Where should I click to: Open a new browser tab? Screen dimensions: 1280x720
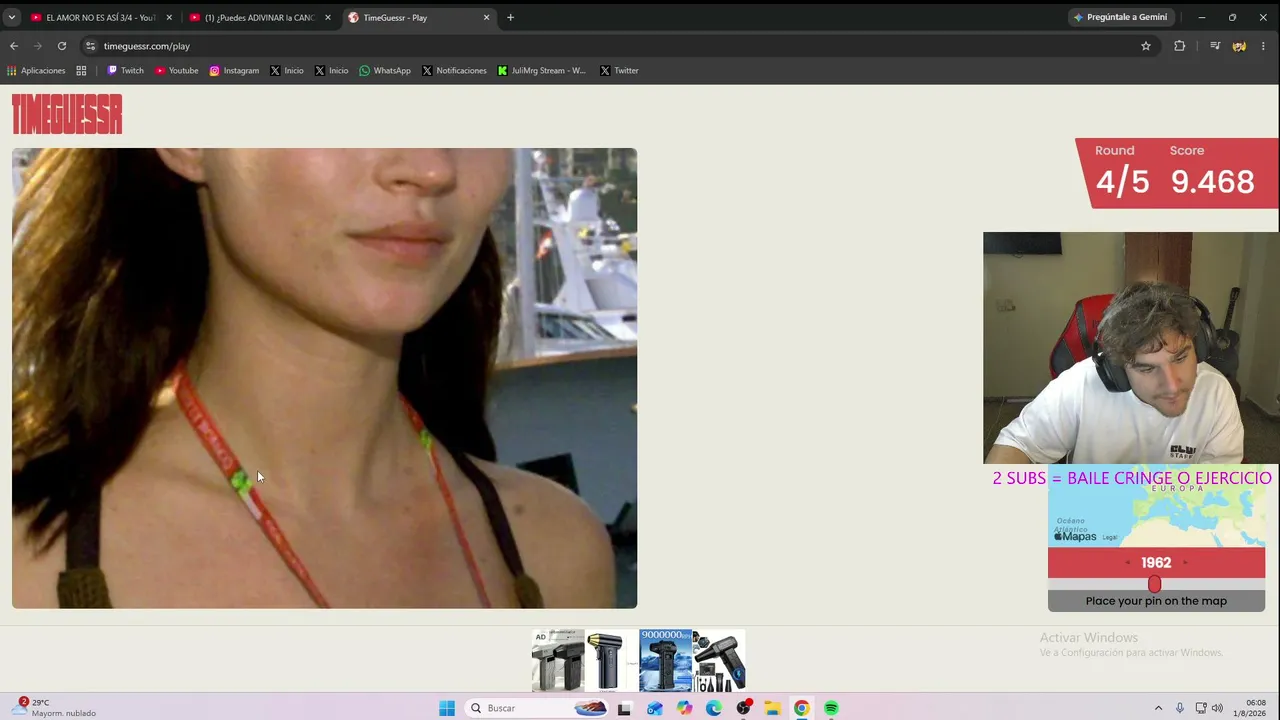click(510, 18)
